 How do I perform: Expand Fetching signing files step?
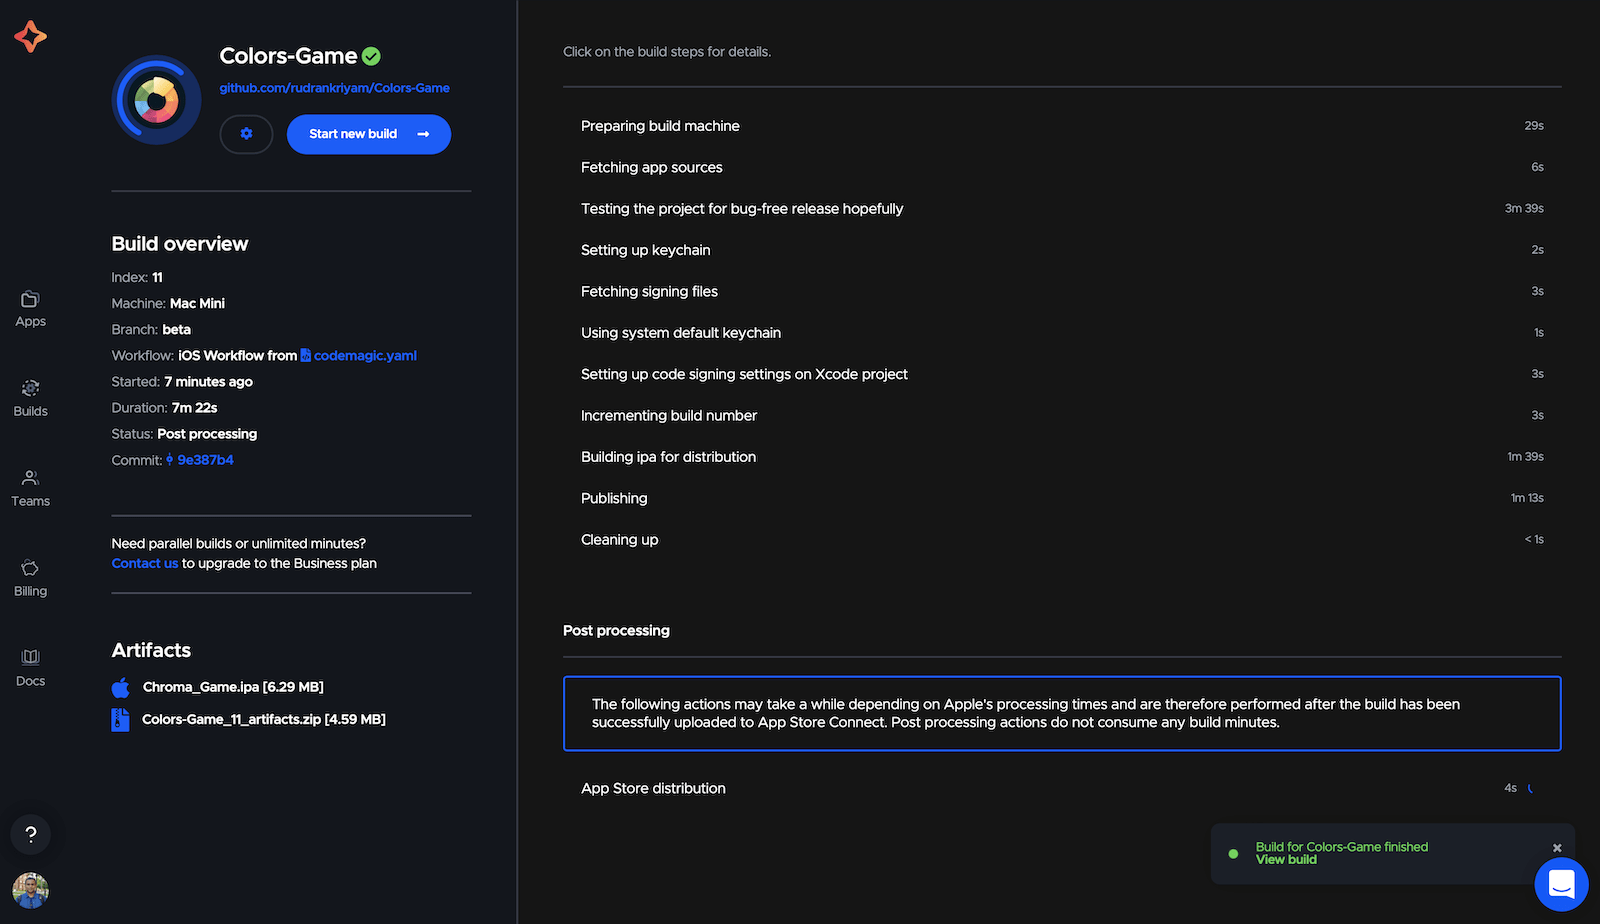(1062, 291)
